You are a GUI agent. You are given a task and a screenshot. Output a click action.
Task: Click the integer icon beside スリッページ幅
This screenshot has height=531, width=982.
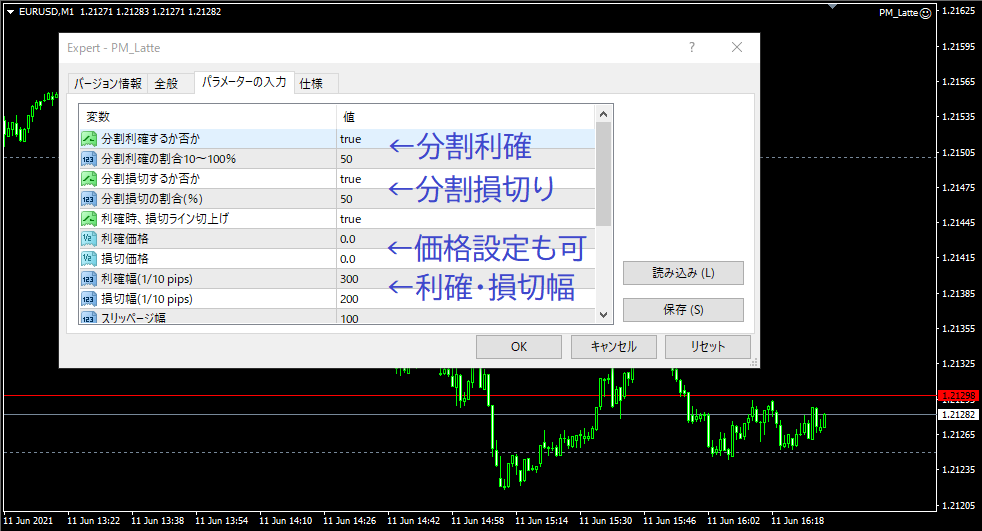tap(89, 317)
